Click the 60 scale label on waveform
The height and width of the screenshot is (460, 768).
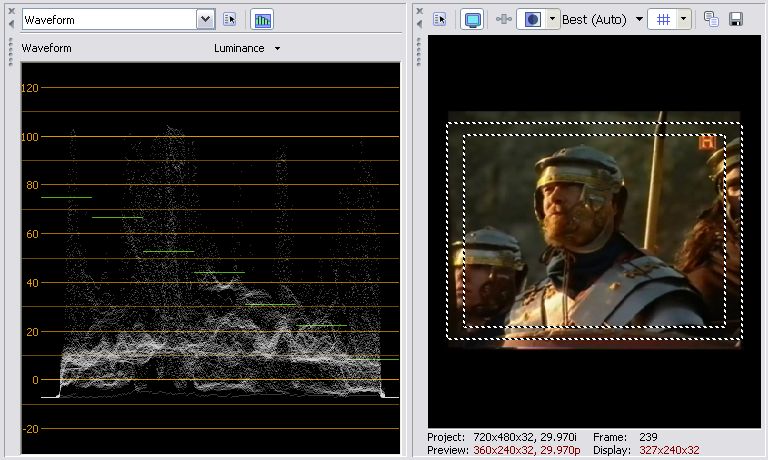click(32, 234)
